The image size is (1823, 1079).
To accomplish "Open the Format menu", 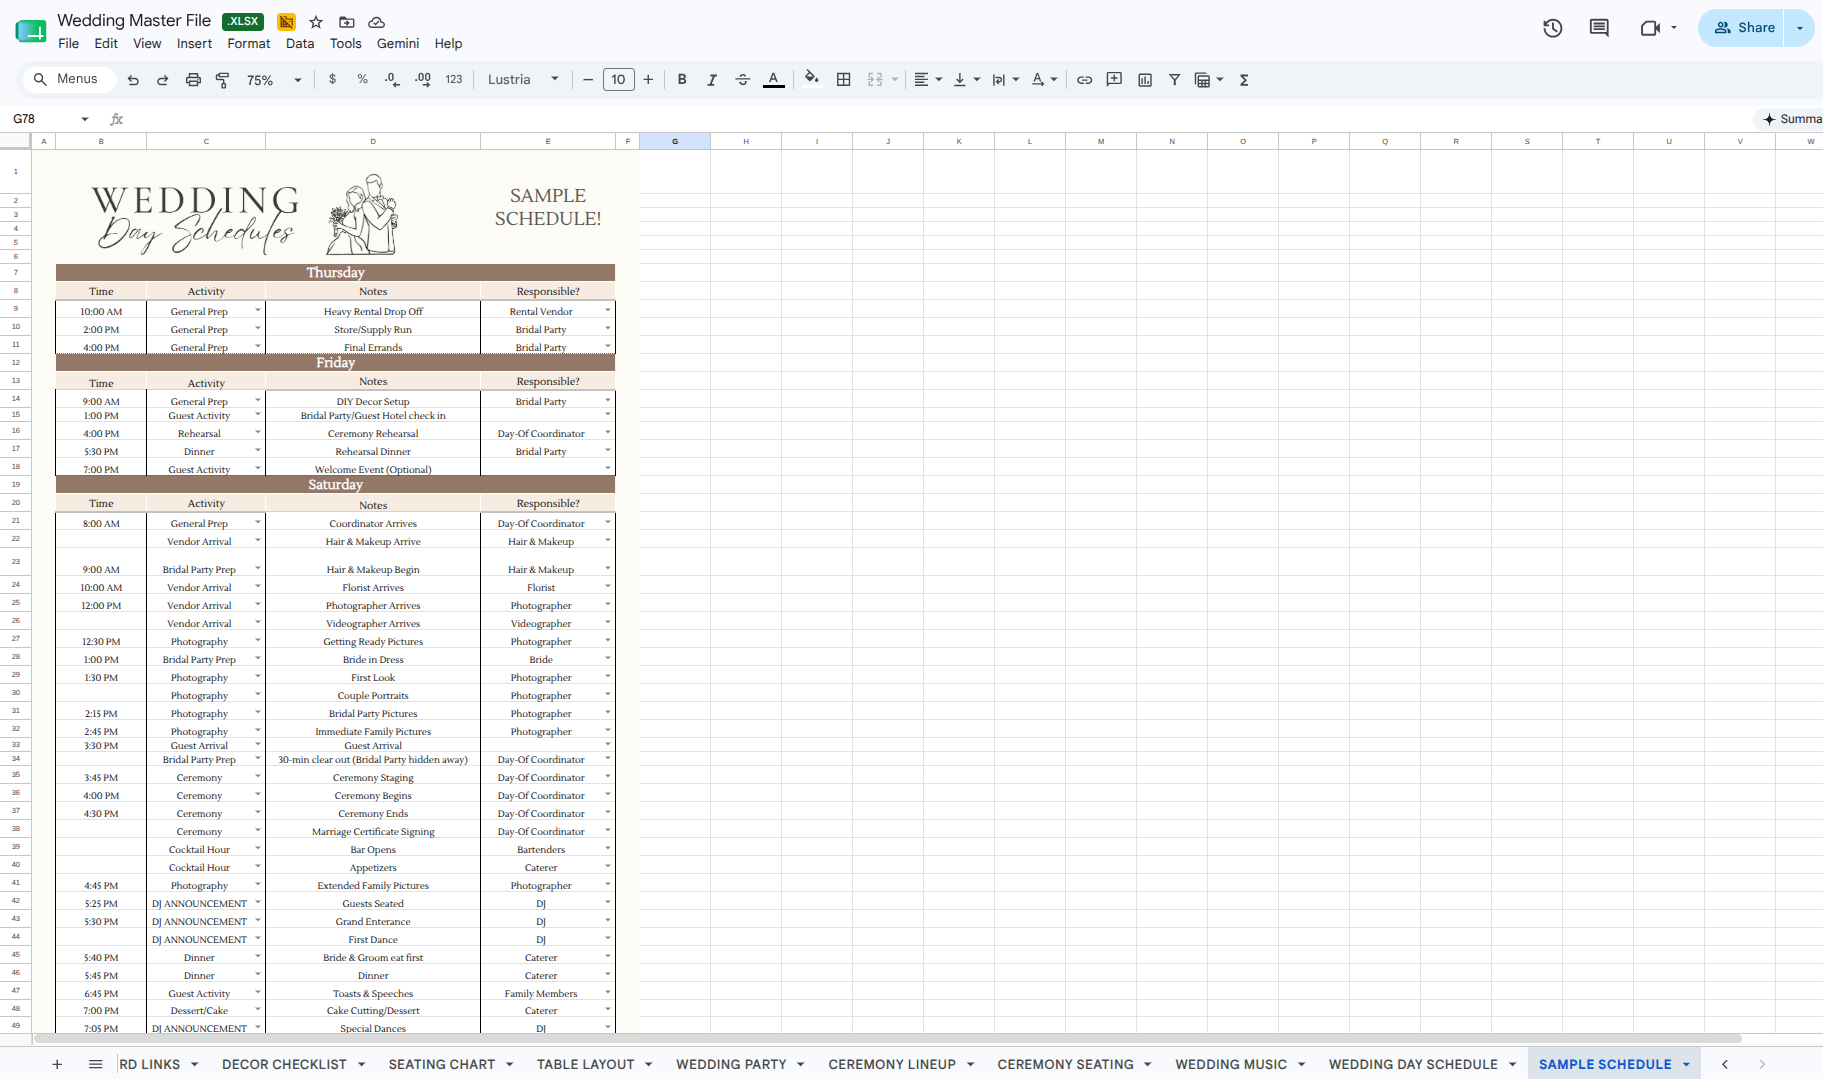I will pyautogui.click(x=248, y=44).
